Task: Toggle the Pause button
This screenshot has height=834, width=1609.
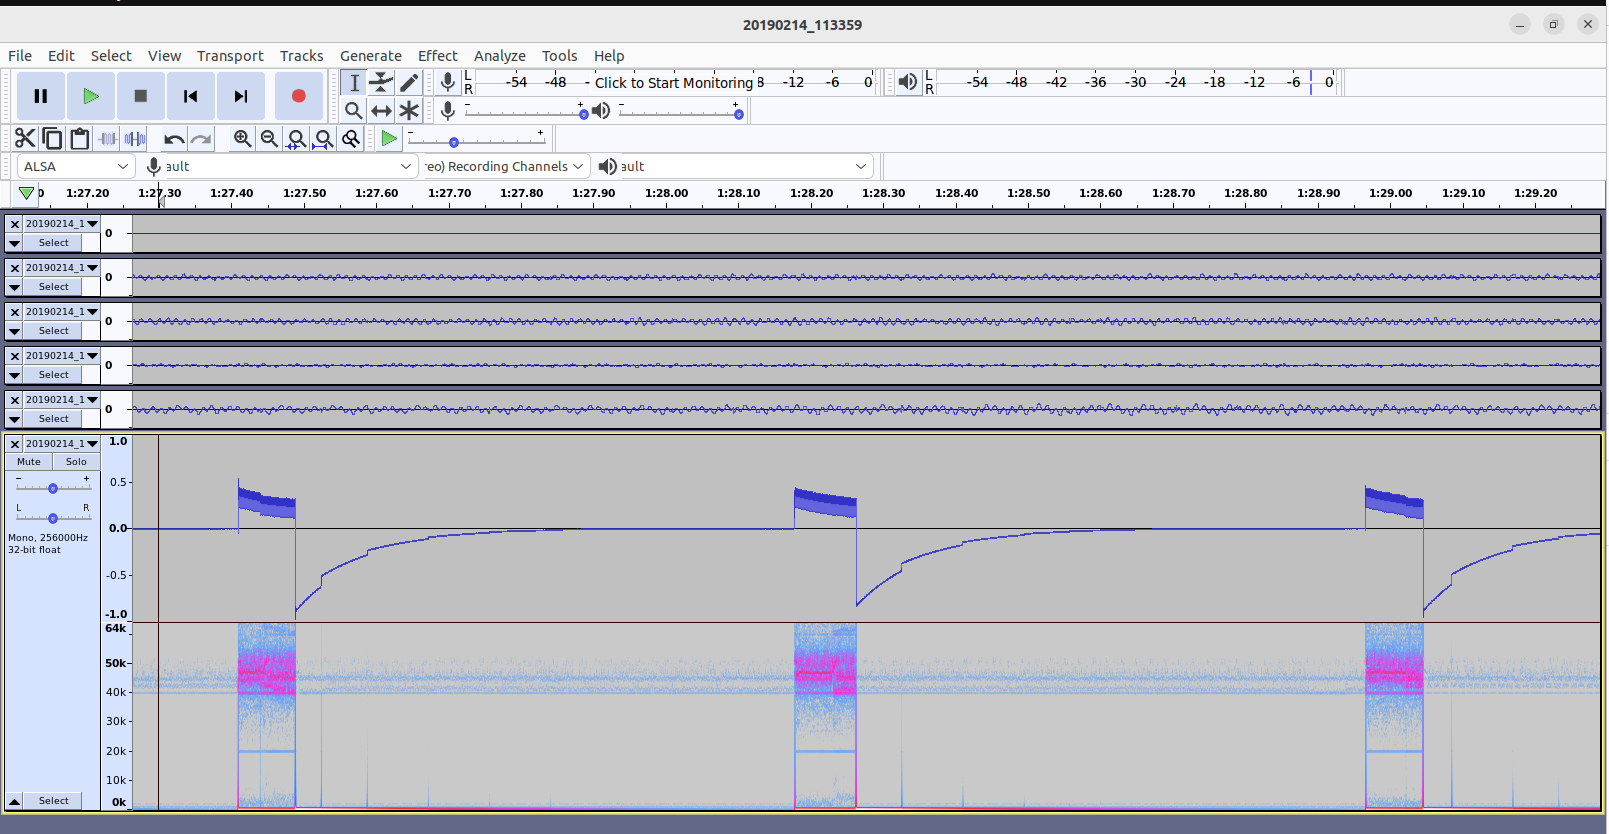Action: pyautogui.click(x=41, y=96)
